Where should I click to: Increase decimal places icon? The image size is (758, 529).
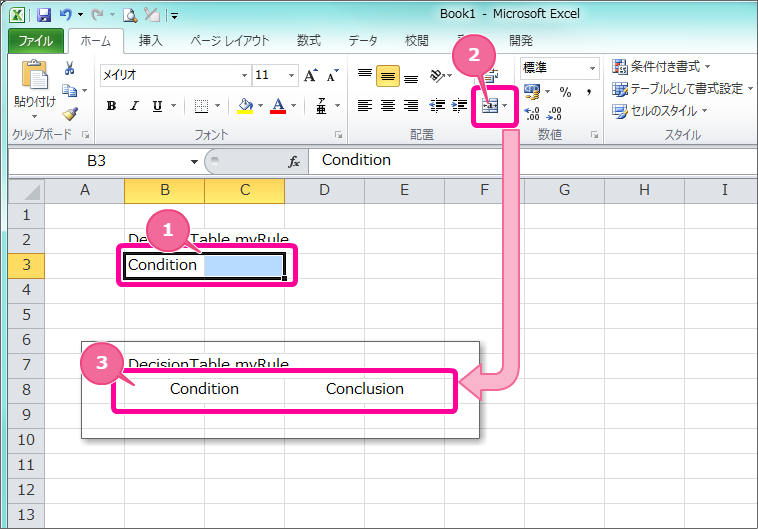click(x=532, y=114)
